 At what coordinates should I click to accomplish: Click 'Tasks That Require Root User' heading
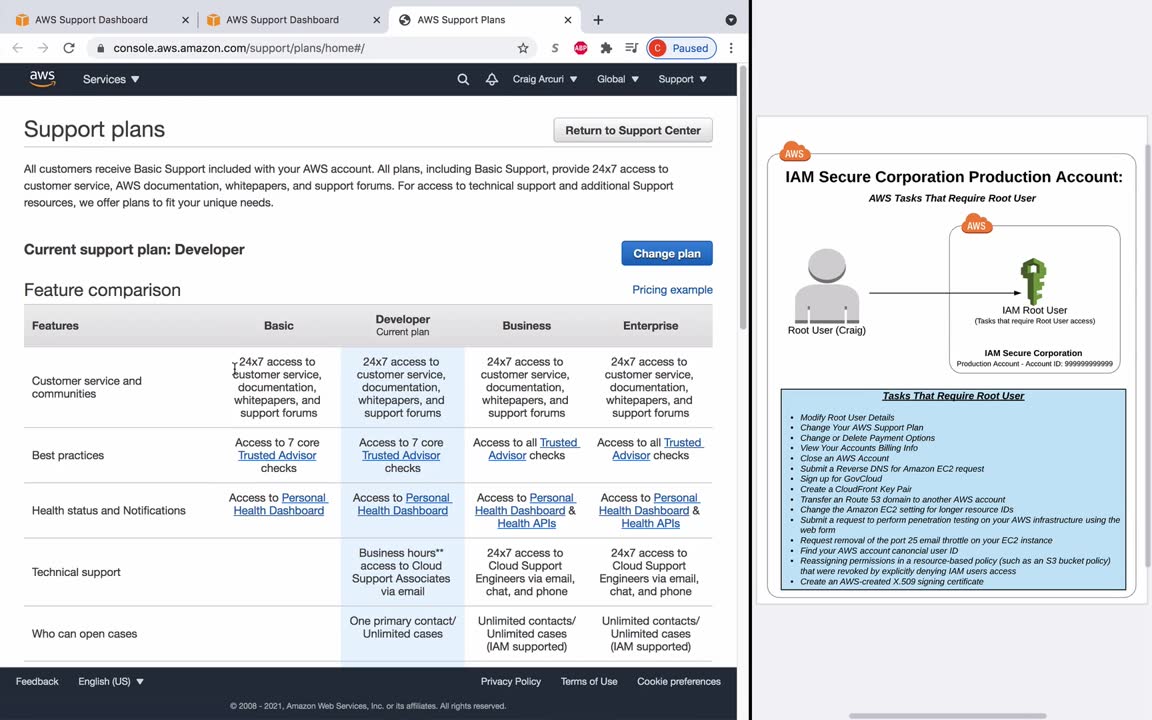point(953,396)
